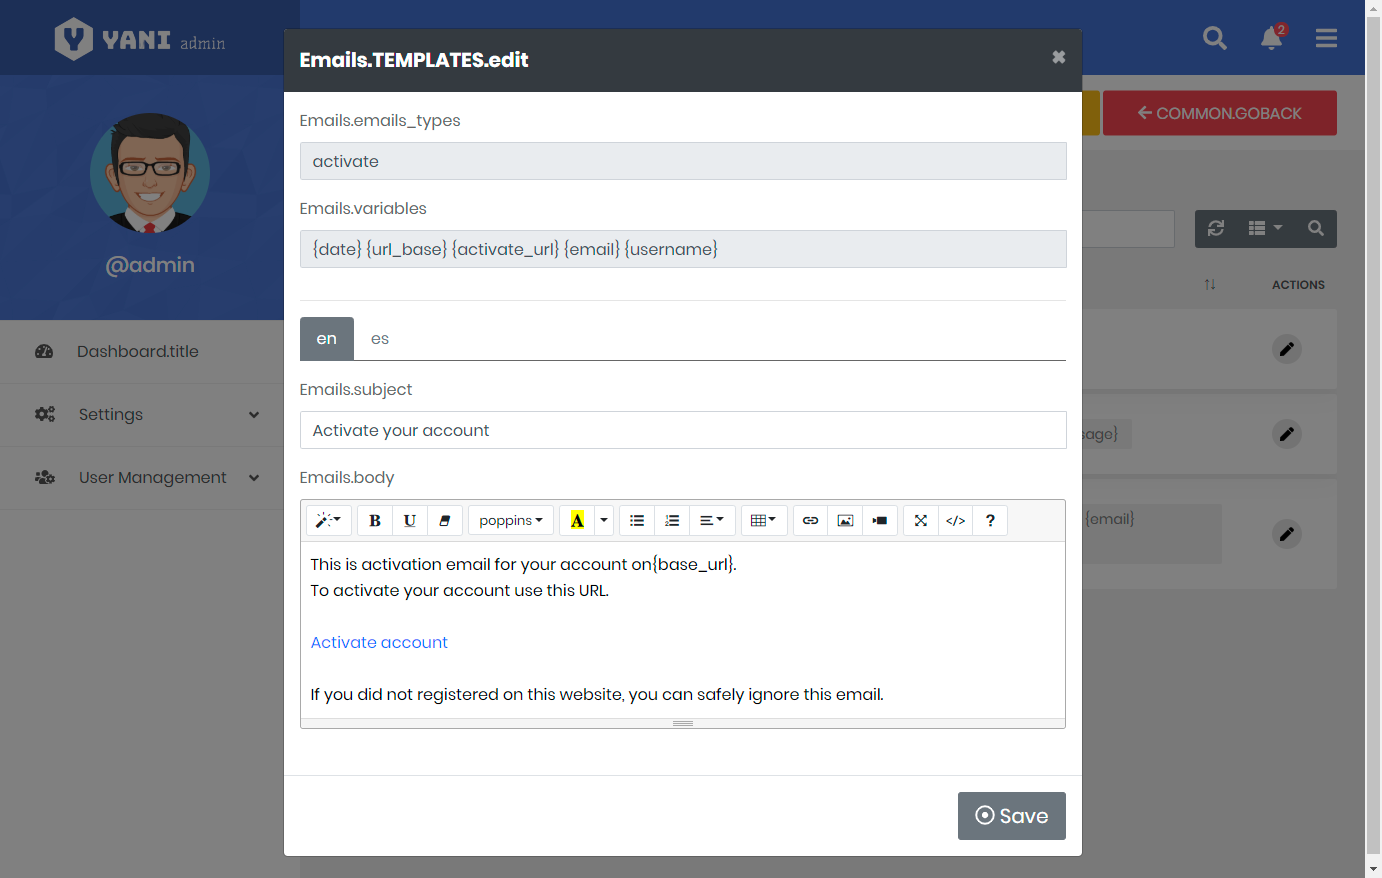This screenshot has height=878, width=1382.
Task: Open the poppins font family dropdown
Action: click(x=510, y=520)
